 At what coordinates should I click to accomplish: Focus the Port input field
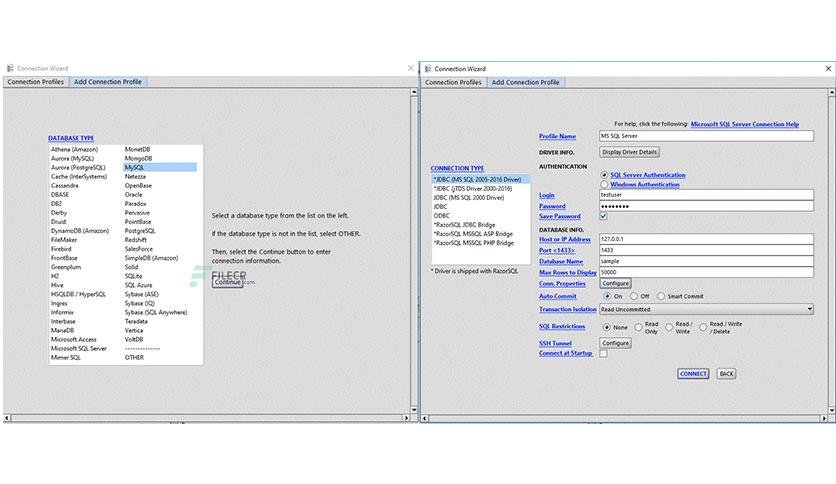click(706, 250)
